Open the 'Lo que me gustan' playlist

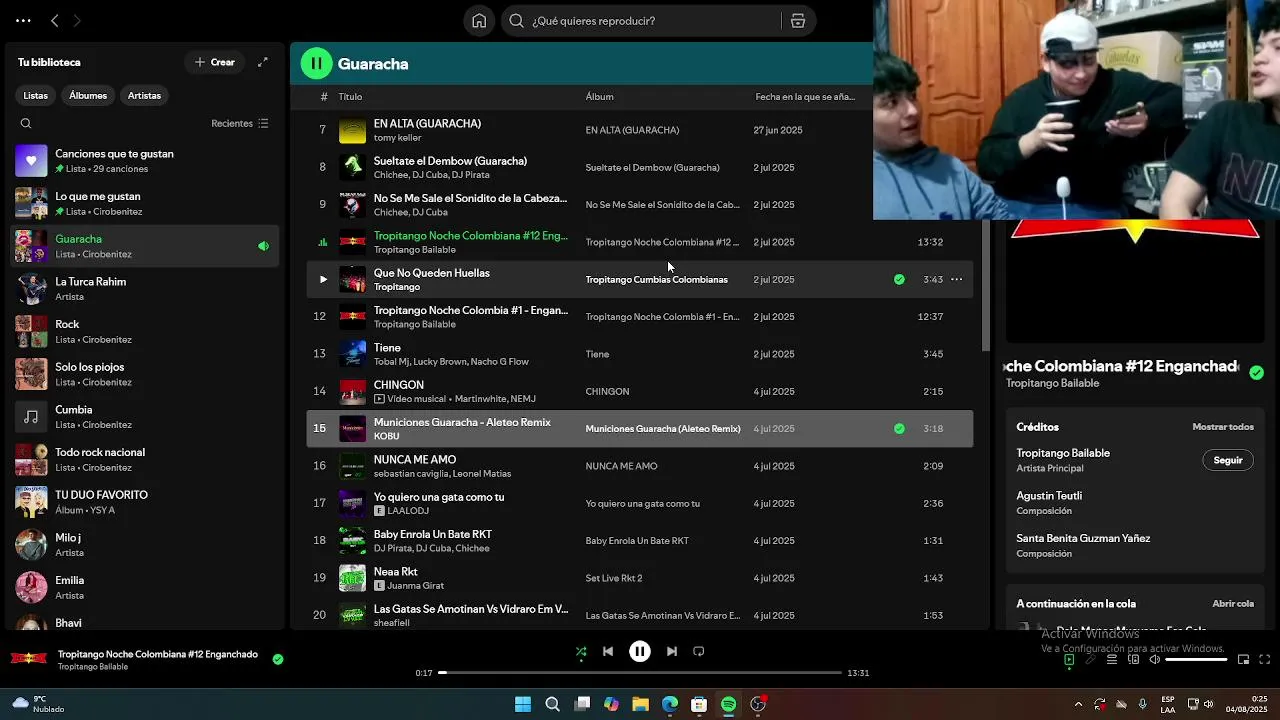tap(145, 204)
